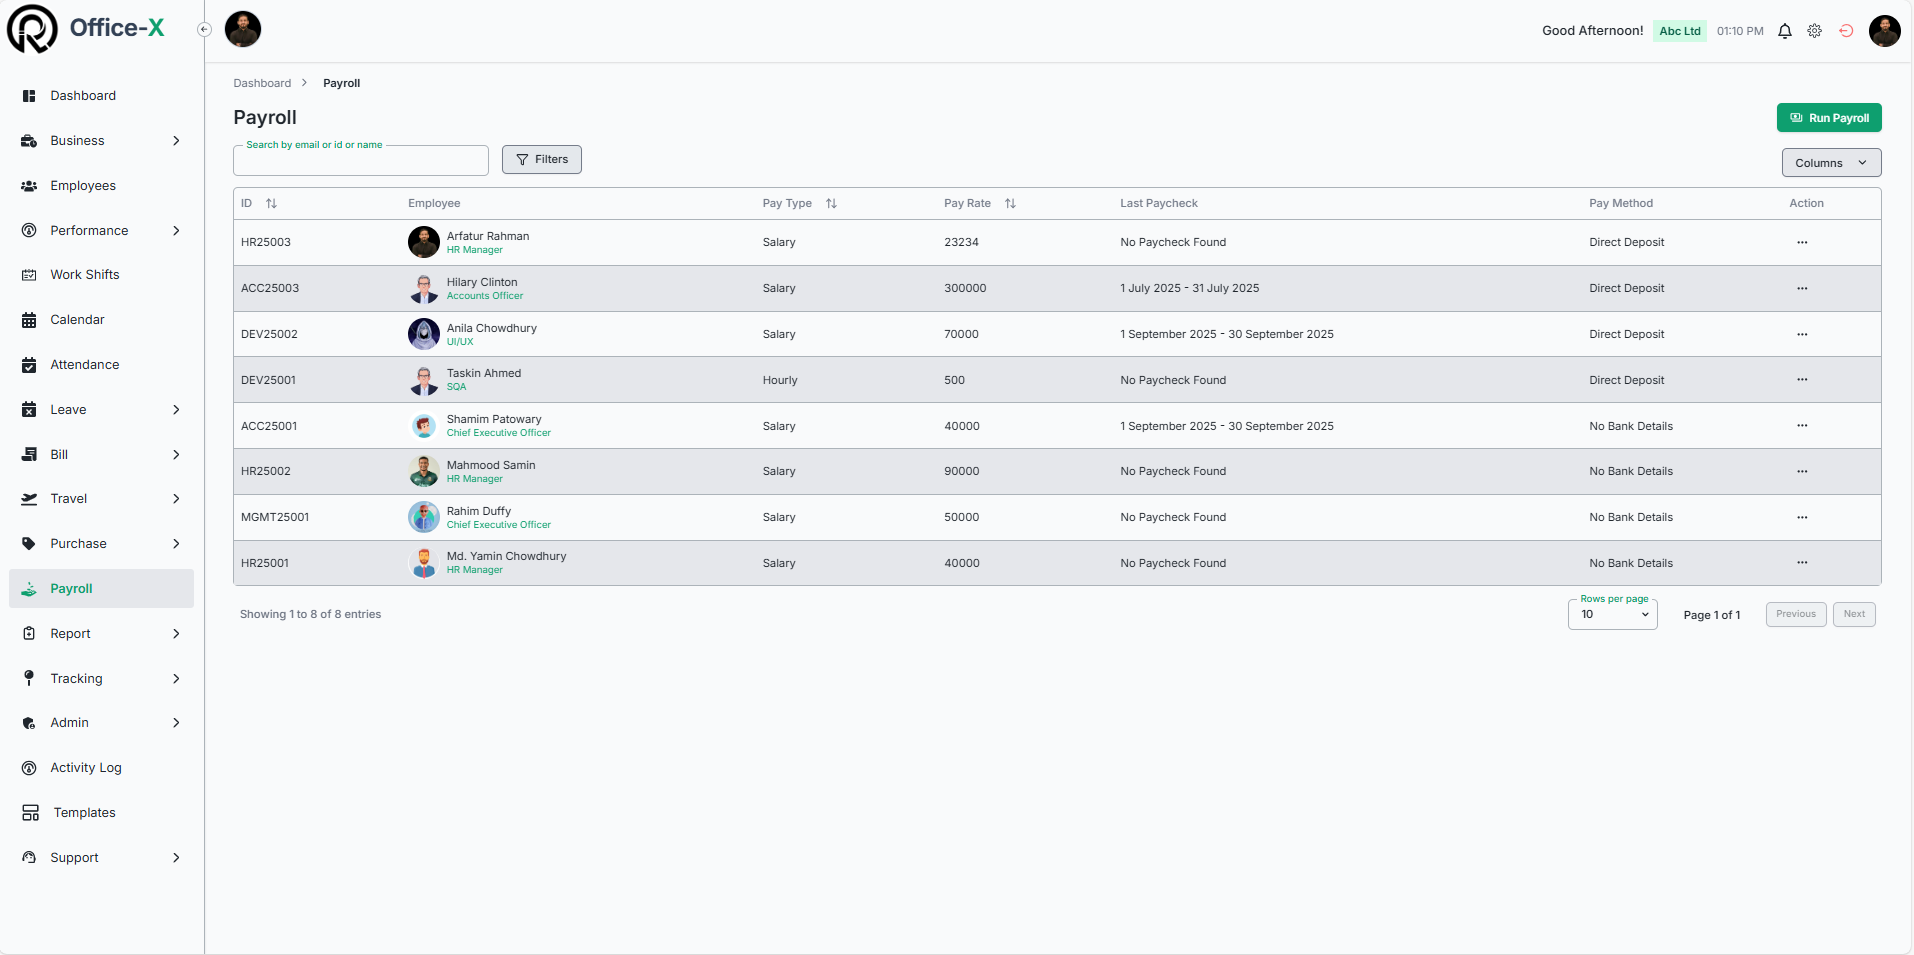The width and height of the screenshot is (1914, 955).
Task: Open the Columns dropdown
Action: [1830, 163]
